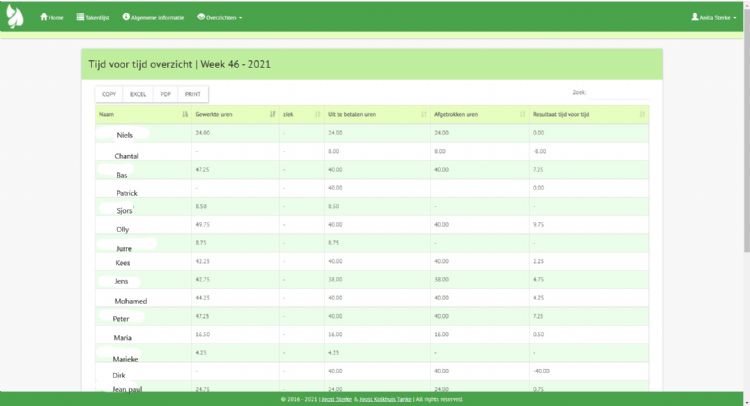The width and height of the screenshot is (750, 406).
Task: Expand the Overzichten dropdown menu
Action: [224, 17]
